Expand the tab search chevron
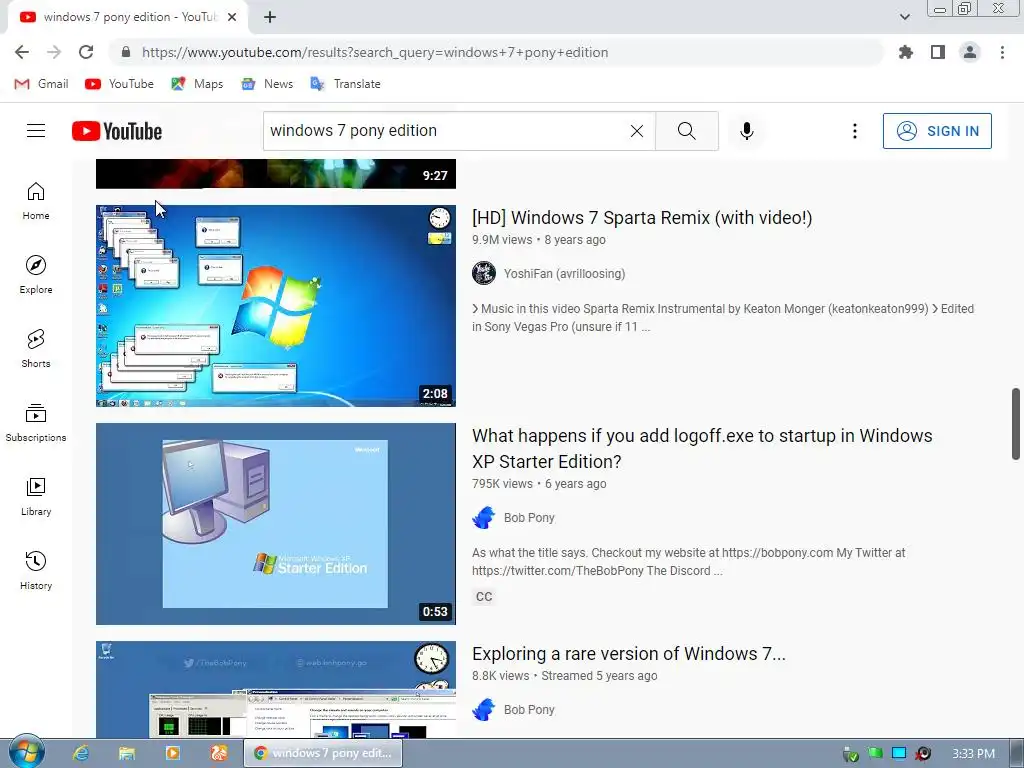Screen dimensions: 1024x768 click(904, 17)
